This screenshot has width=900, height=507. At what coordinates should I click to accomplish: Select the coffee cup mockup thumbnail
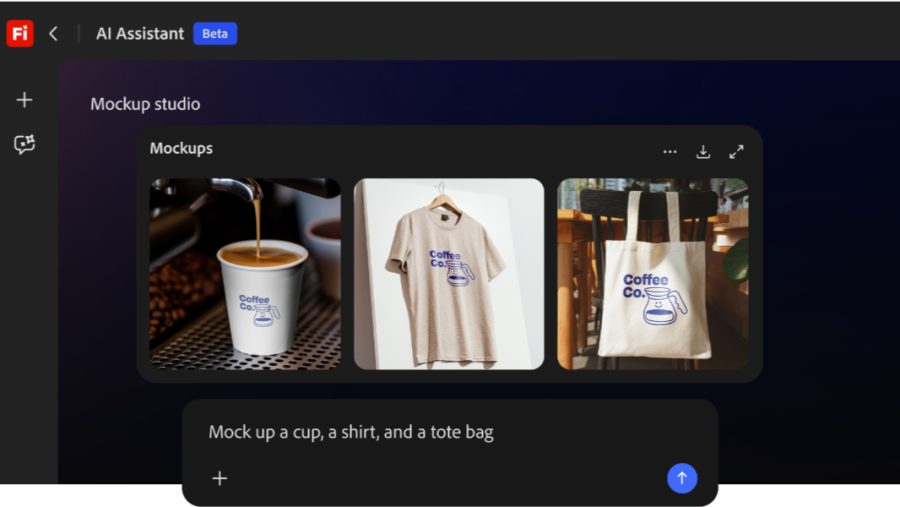pyautogui.click(x=245, y=273)
